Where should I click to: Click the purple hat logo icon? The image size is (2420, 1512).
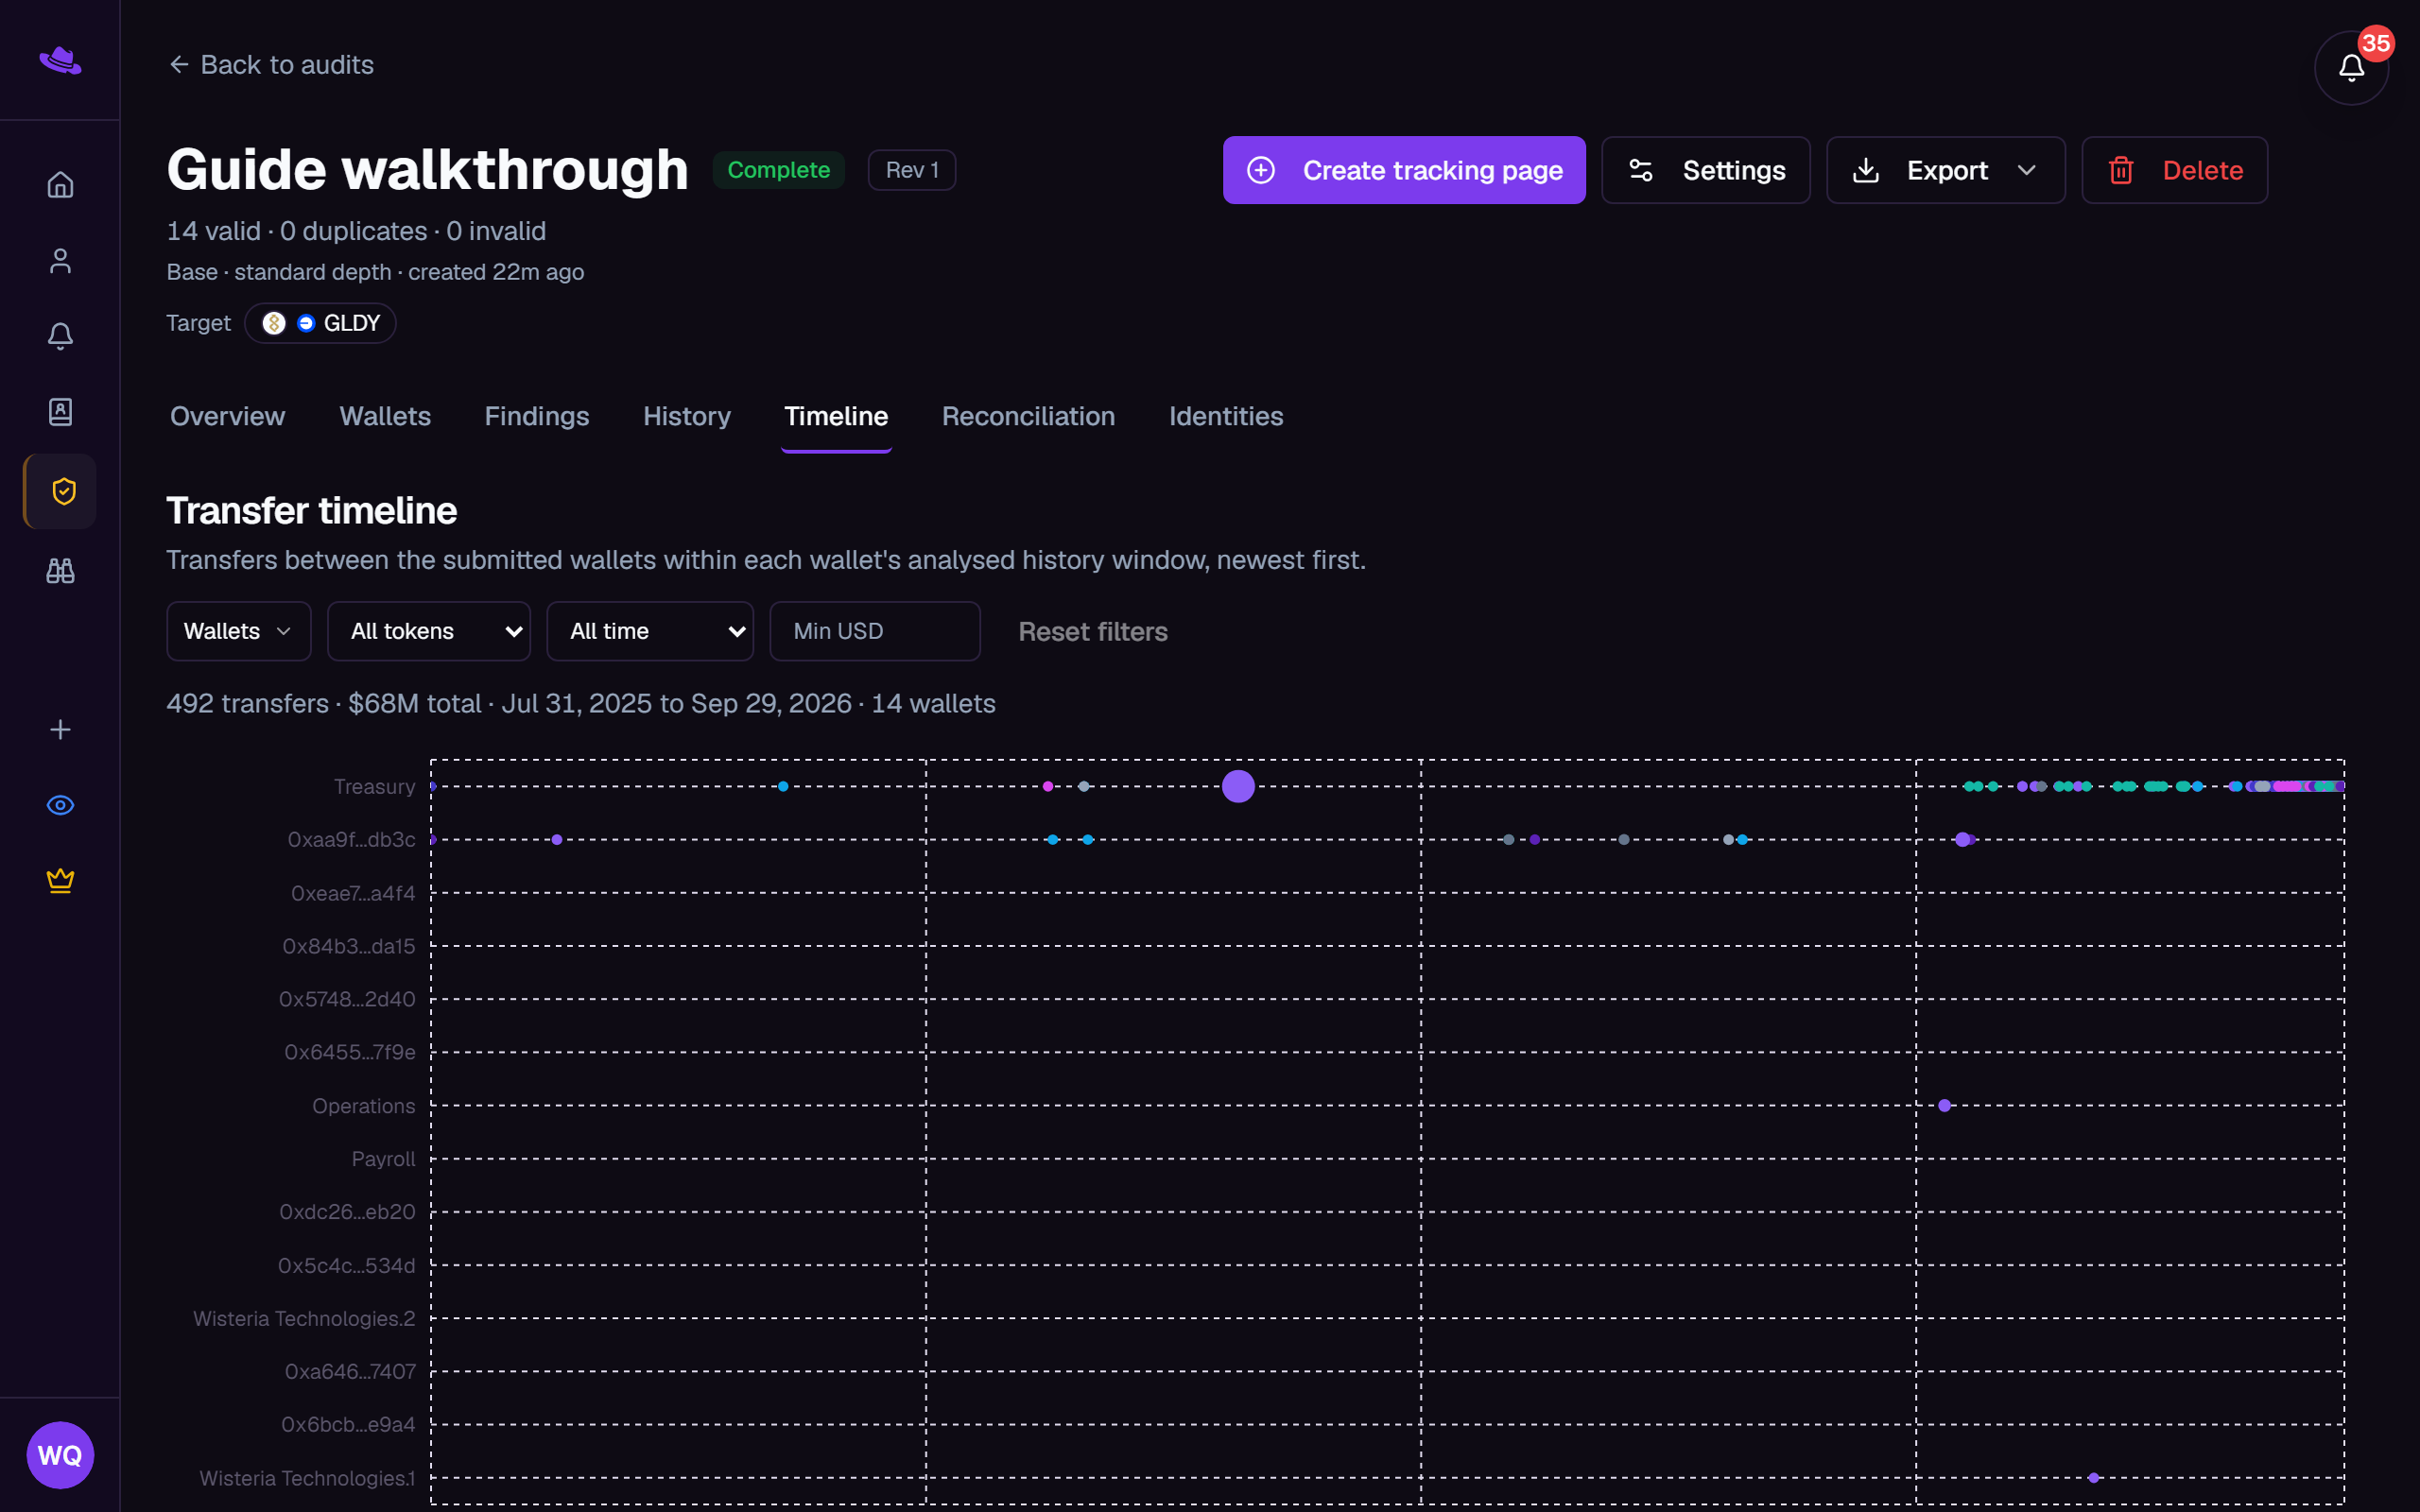coord(60,61)
